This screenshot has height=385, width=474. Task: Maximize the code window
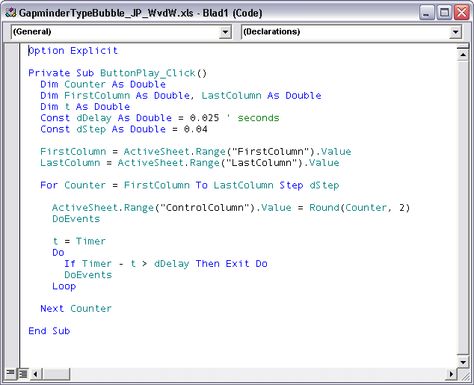[444, 13]
